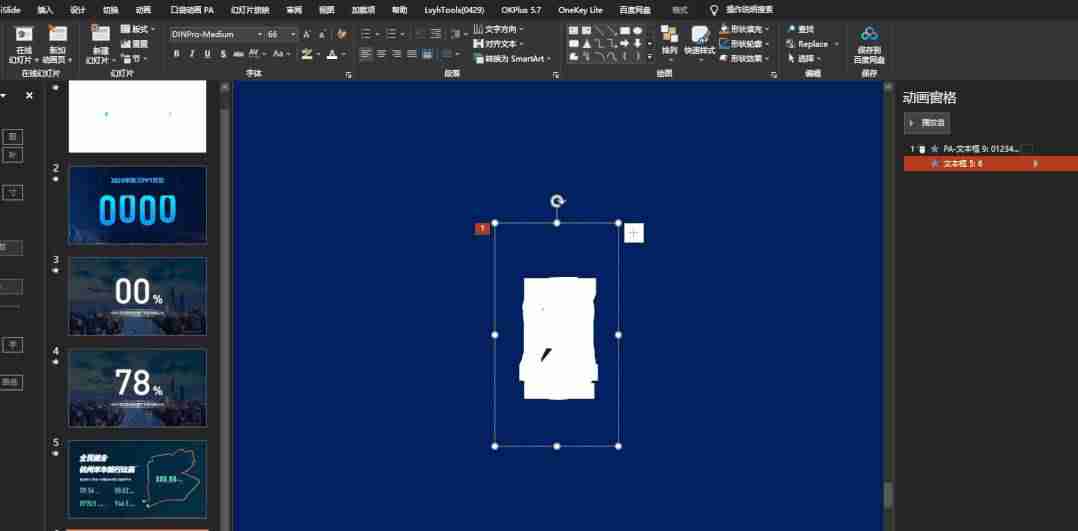The width and height of the screenshot is (1078, 531).
Task: Expand the Shape Fill dropdown
Action: coord(767,29)
